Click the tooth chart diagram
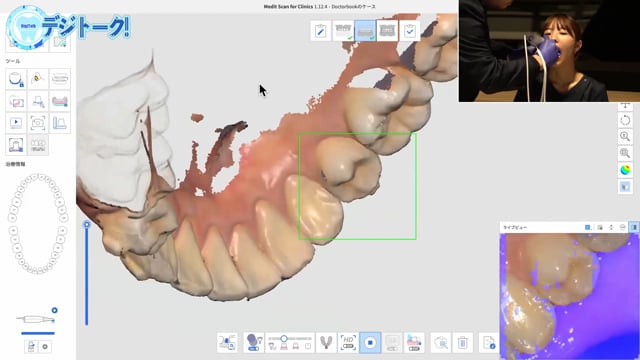 (x=38, y=224)
